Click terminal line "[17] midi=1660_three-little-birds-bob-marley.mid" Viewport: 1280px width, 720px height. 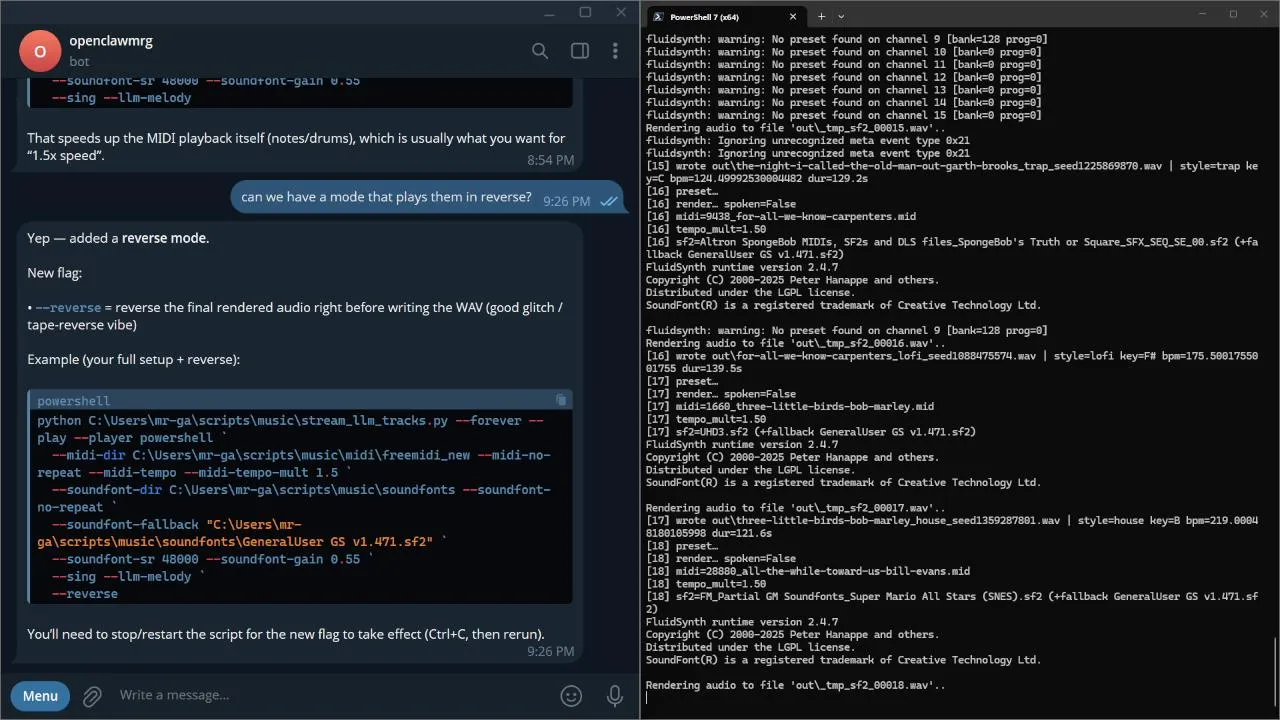click(790, 407)
